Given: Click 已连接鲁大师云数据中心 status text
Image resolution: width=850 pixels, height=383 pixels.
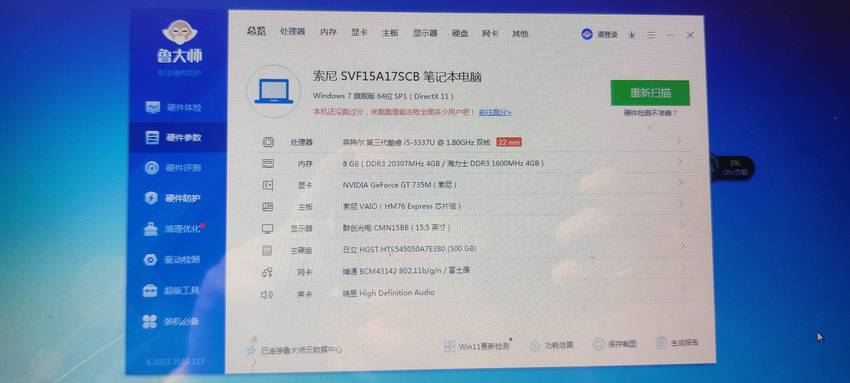Looking at the screenshot, I should [301, 350].
